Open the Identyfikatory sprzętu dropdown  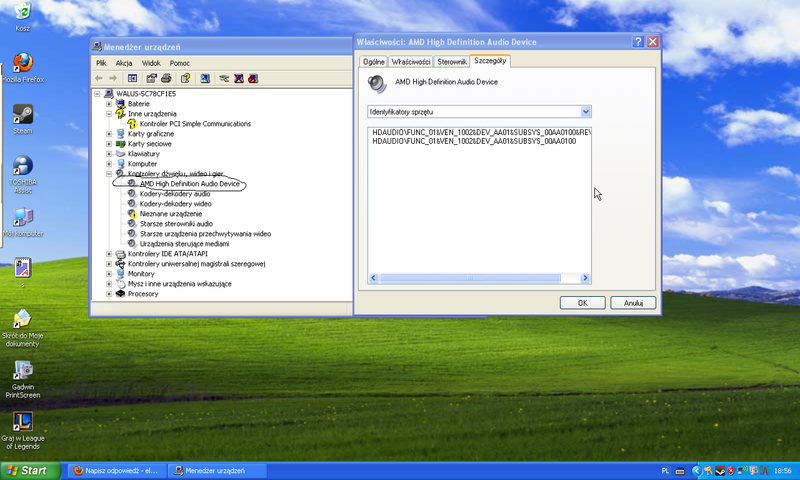pos(586,111)
